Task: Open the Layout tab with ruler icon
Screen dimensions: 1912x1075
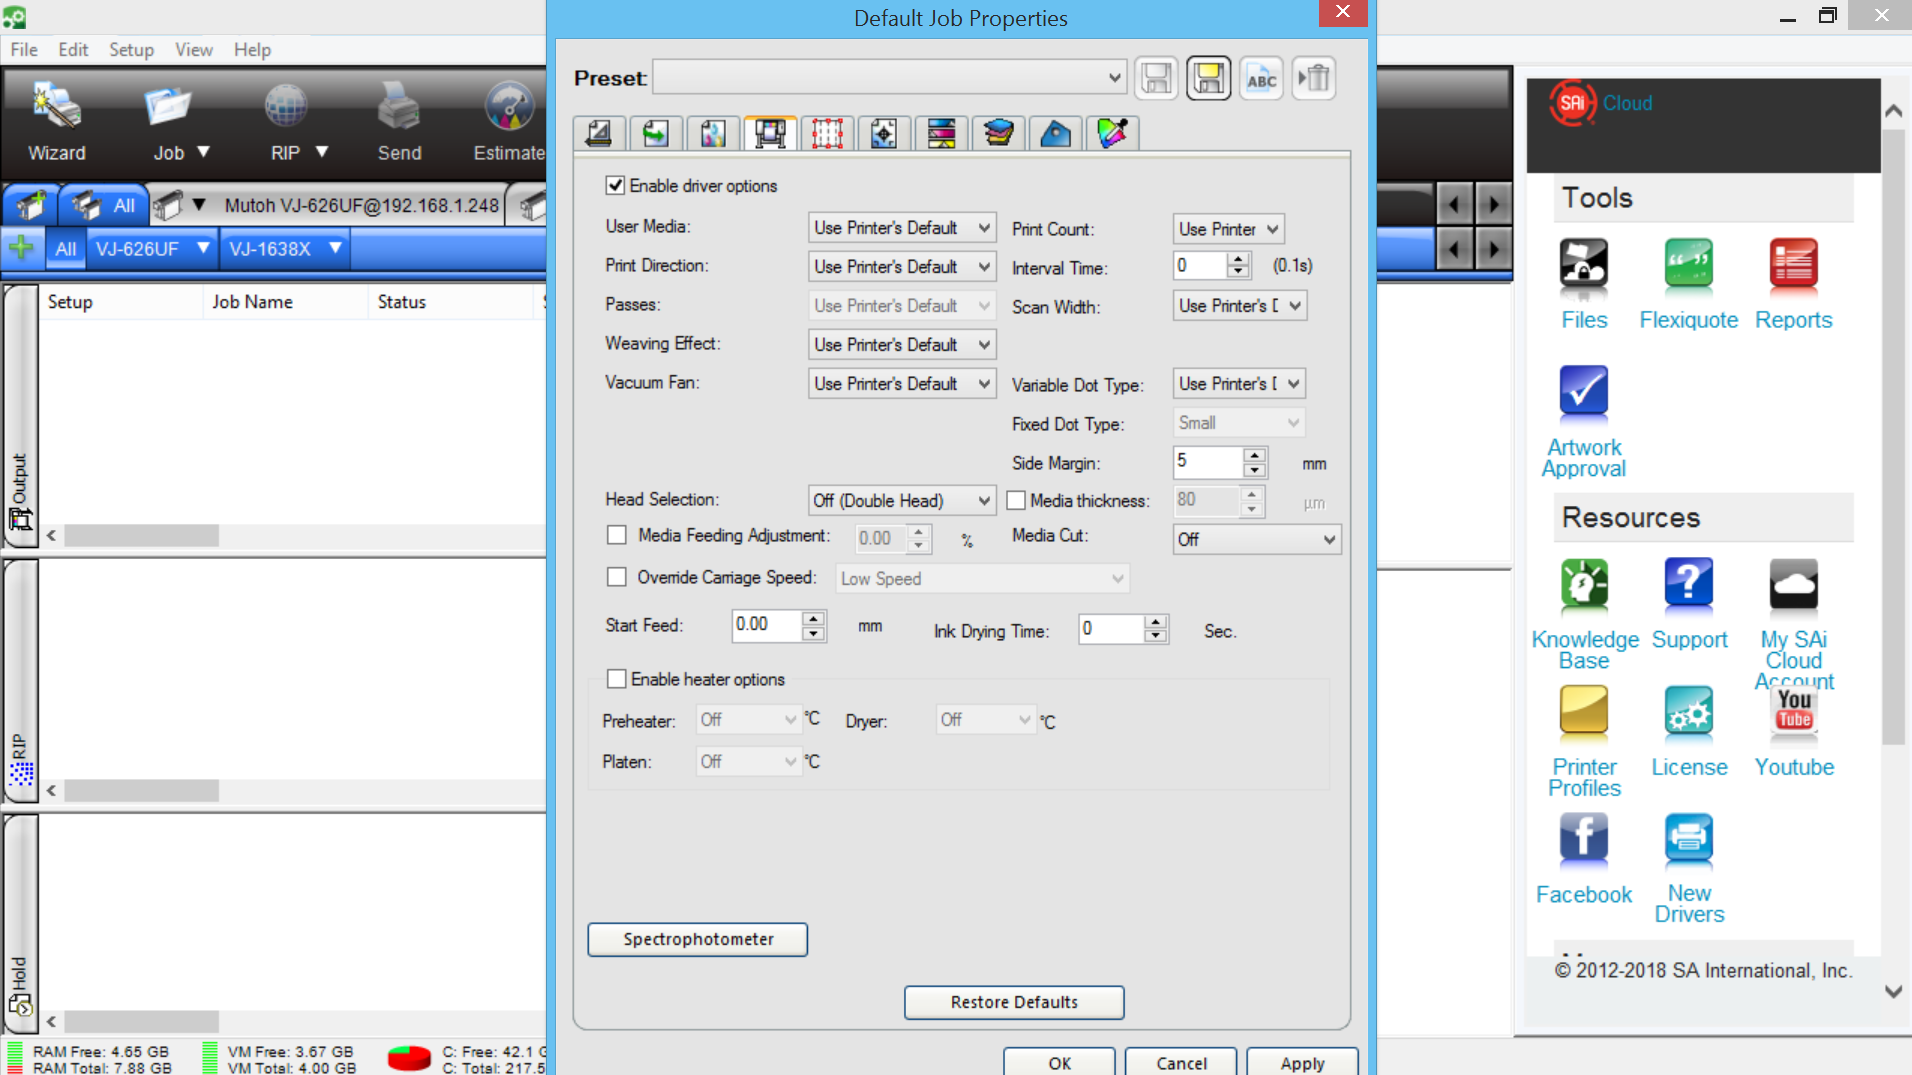Action: pyautogui.click(x=599, y=133)
